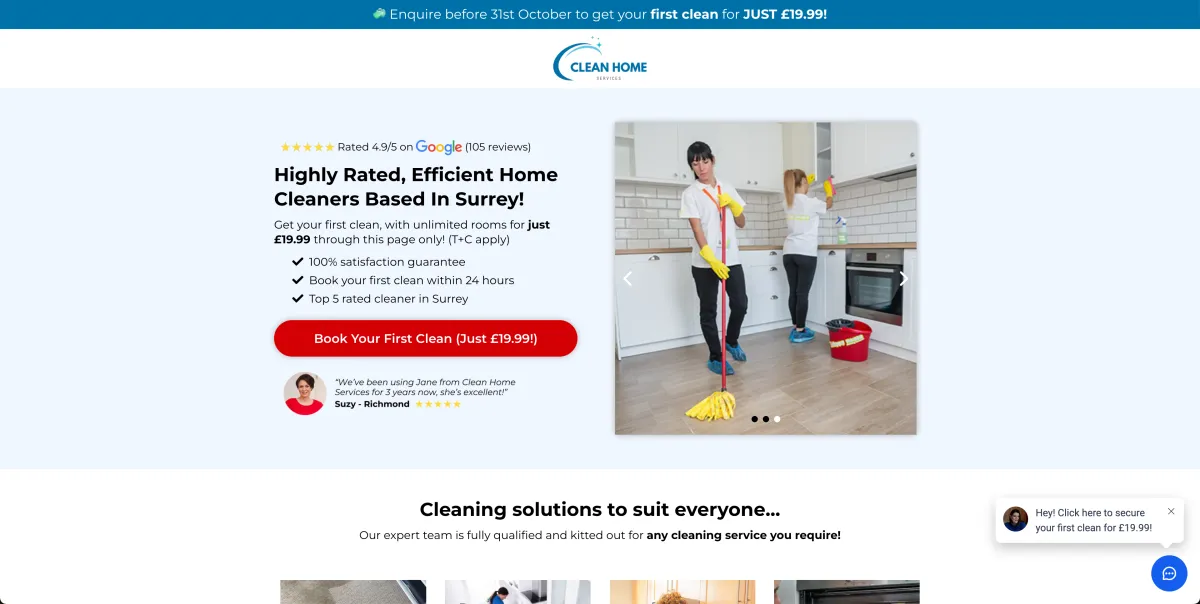The image size is (1200, 604).
Task: Click chat agent avatar in popup
Action: (1016, 519)
